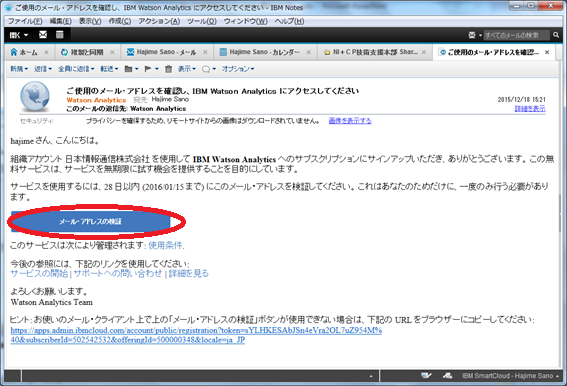Screen dimensions: 567x386
Task: Switch to the 複製と同期 tab
Action: coord(87,52)
